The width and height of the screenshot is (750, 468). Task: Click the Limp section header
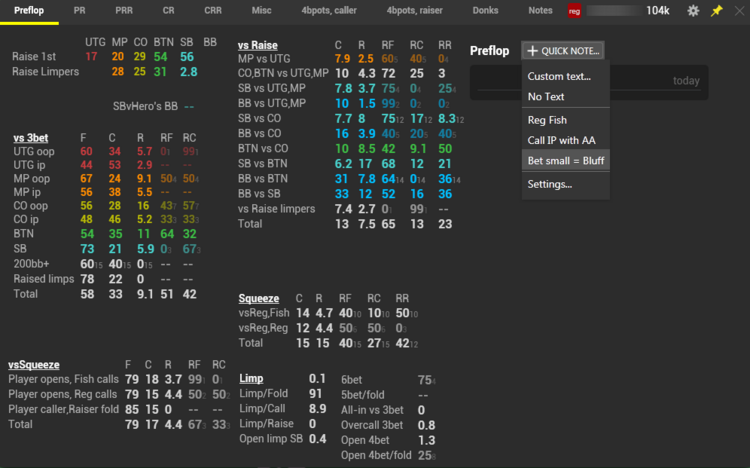[x=251, y=379]
